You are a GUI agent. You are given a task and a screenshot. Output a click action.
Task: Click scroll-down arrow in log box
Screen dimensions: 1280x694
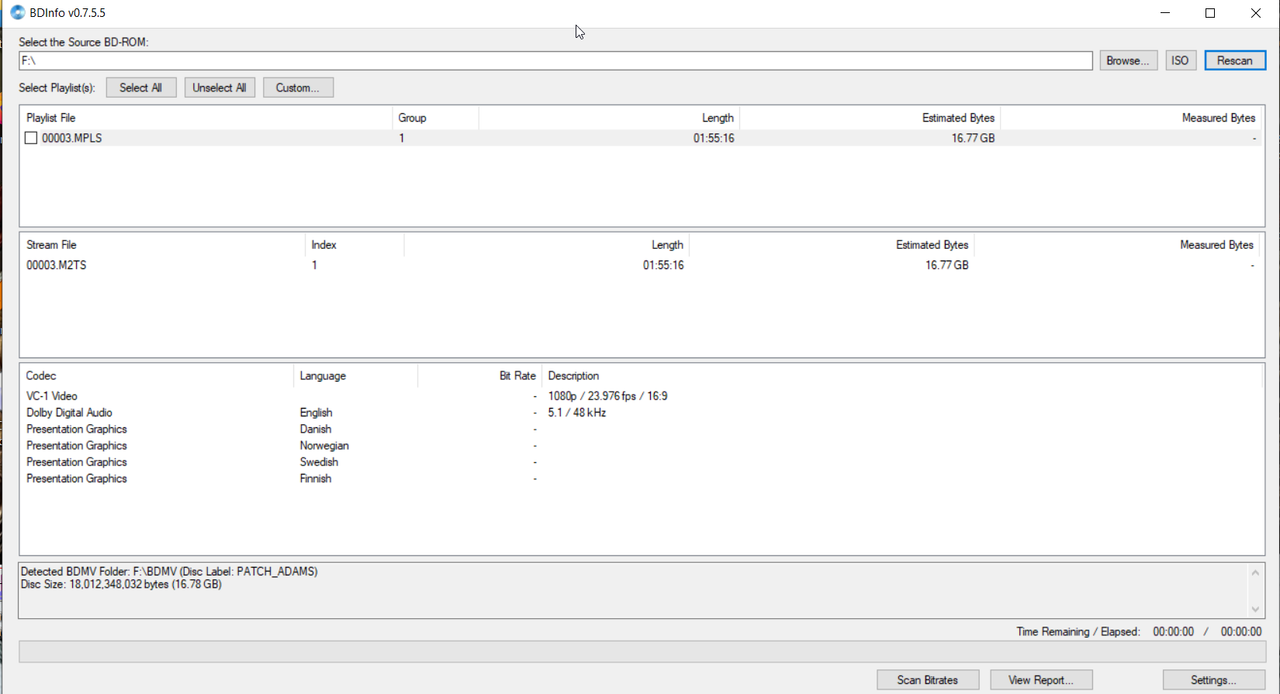1255,609
